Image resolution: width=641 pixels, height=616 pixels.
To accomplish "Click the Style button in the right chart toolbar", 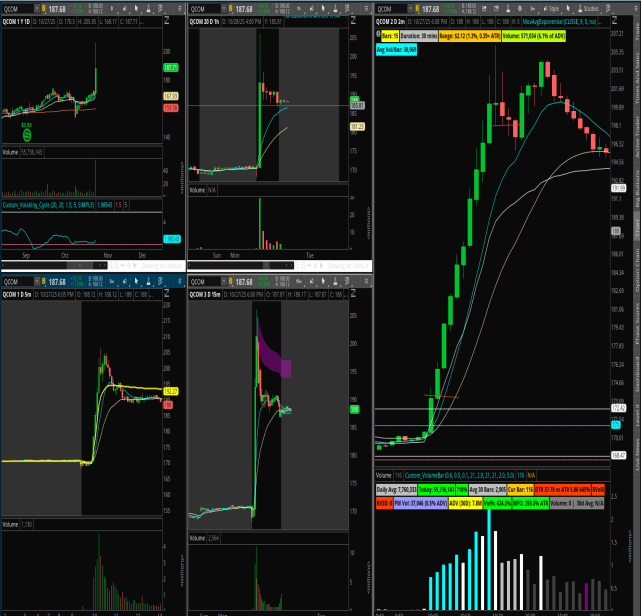I will click(551, 9).
